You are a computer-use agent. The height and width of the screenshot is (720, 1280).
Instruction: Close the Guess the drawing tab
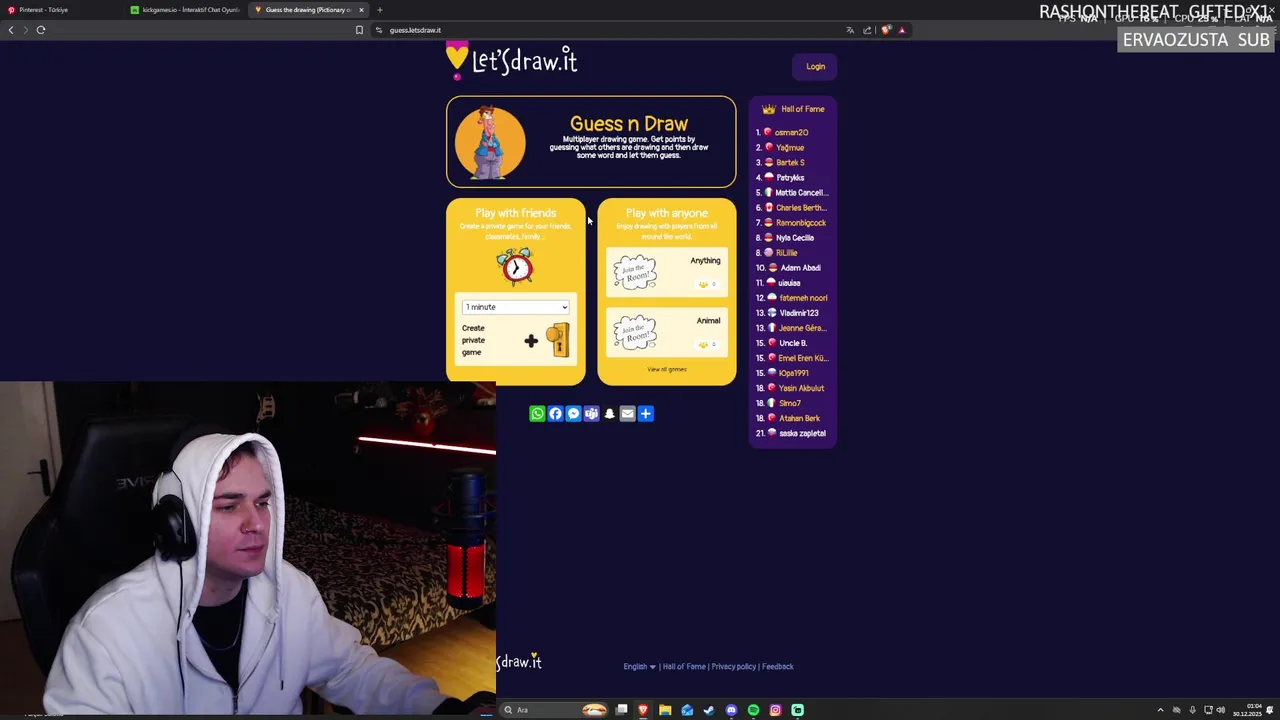tap(362, 10)
